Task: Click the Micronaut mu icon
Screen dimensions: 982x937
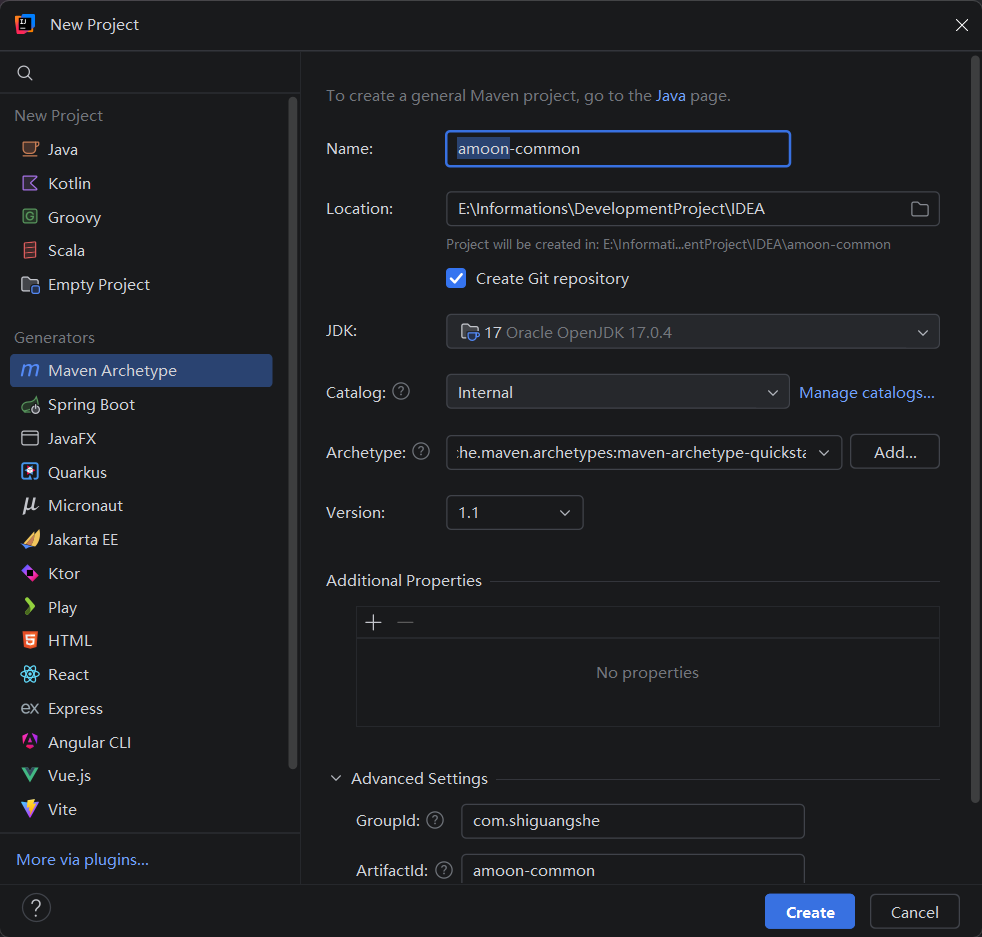Action: (x=30, y=505)
